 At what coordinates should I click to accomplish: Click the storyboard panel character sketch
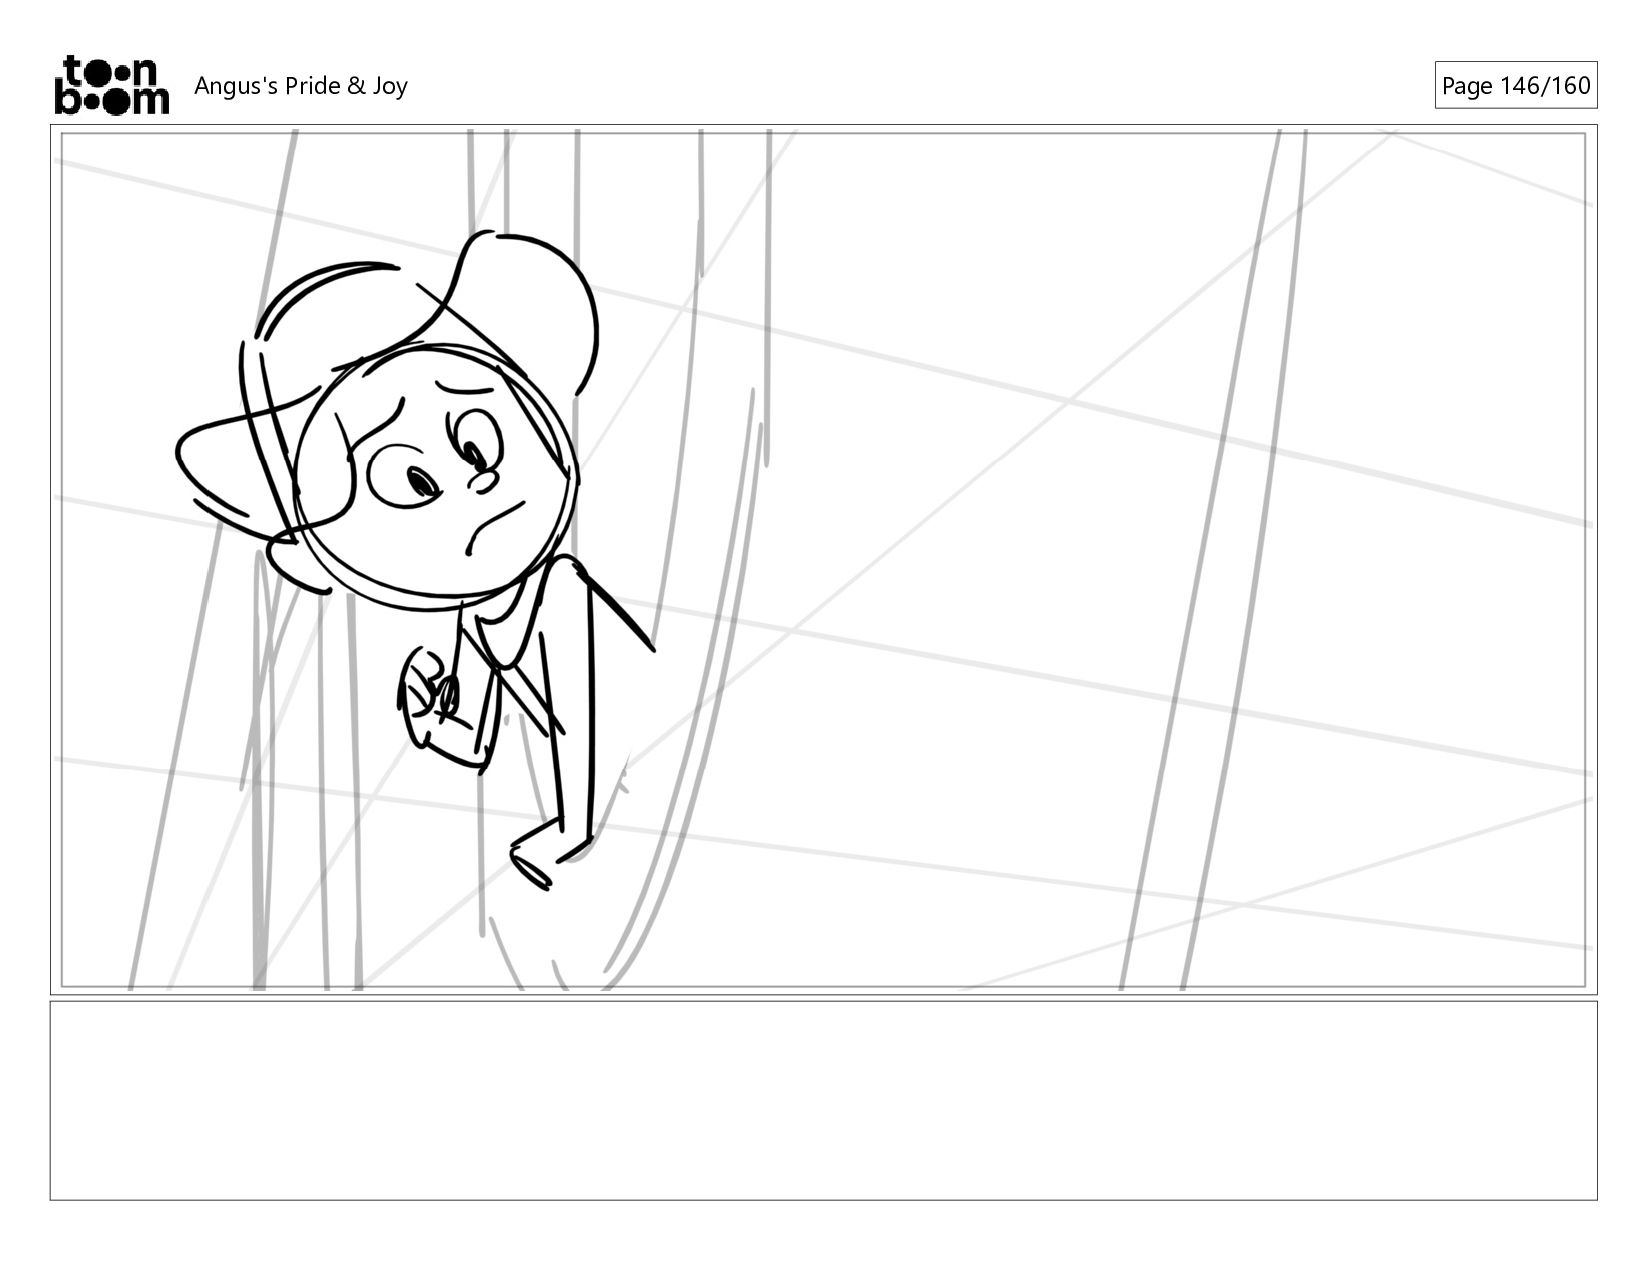[x=415, y=560]
